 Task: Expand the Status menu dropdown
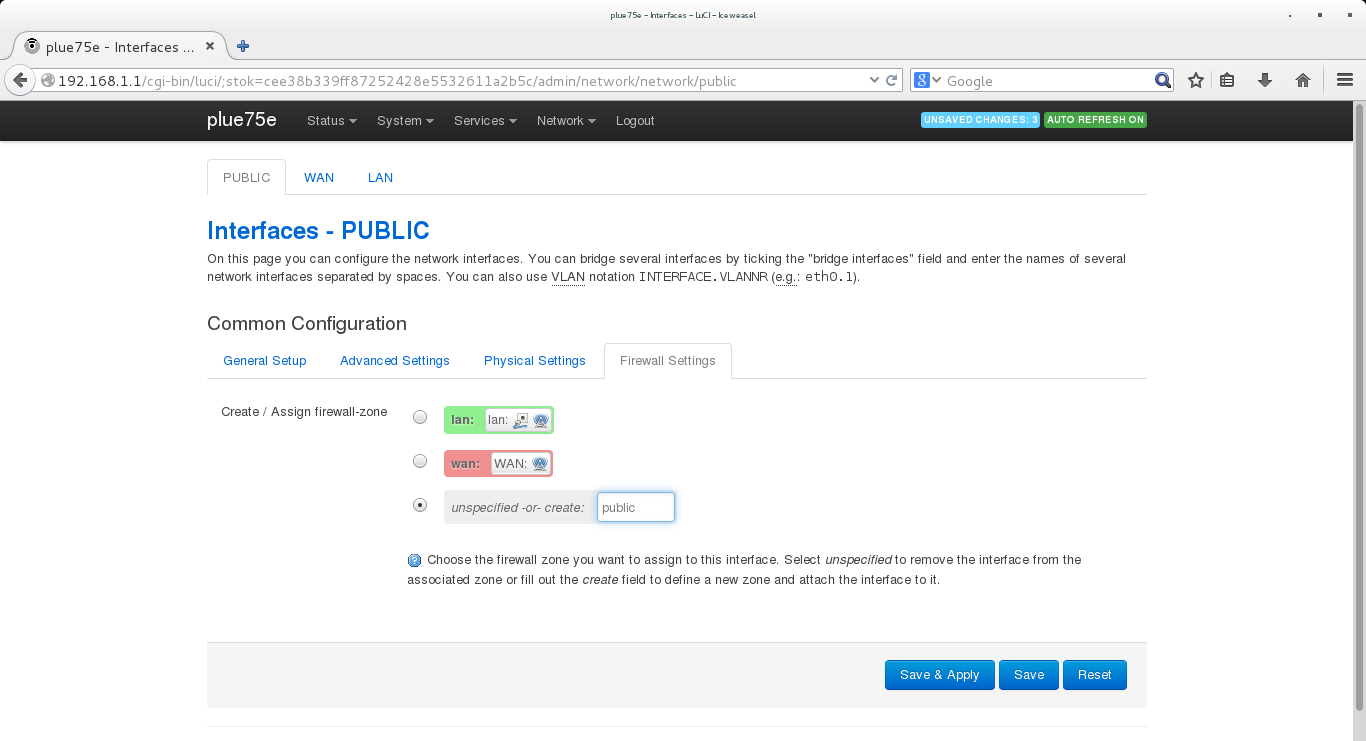pos(331,121)
